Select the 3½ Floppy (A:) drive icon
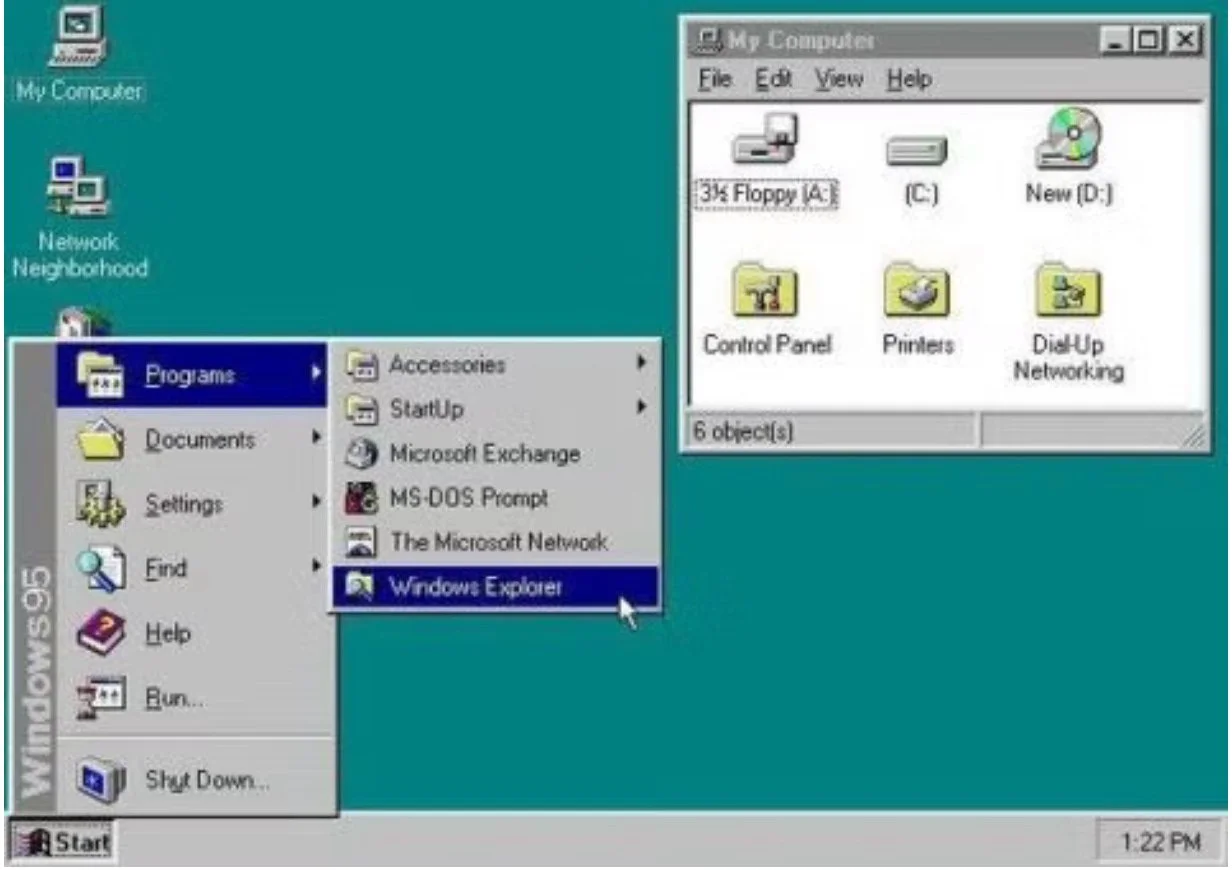This screenshot has height=870, width=1232. click(x=766, y=139)
